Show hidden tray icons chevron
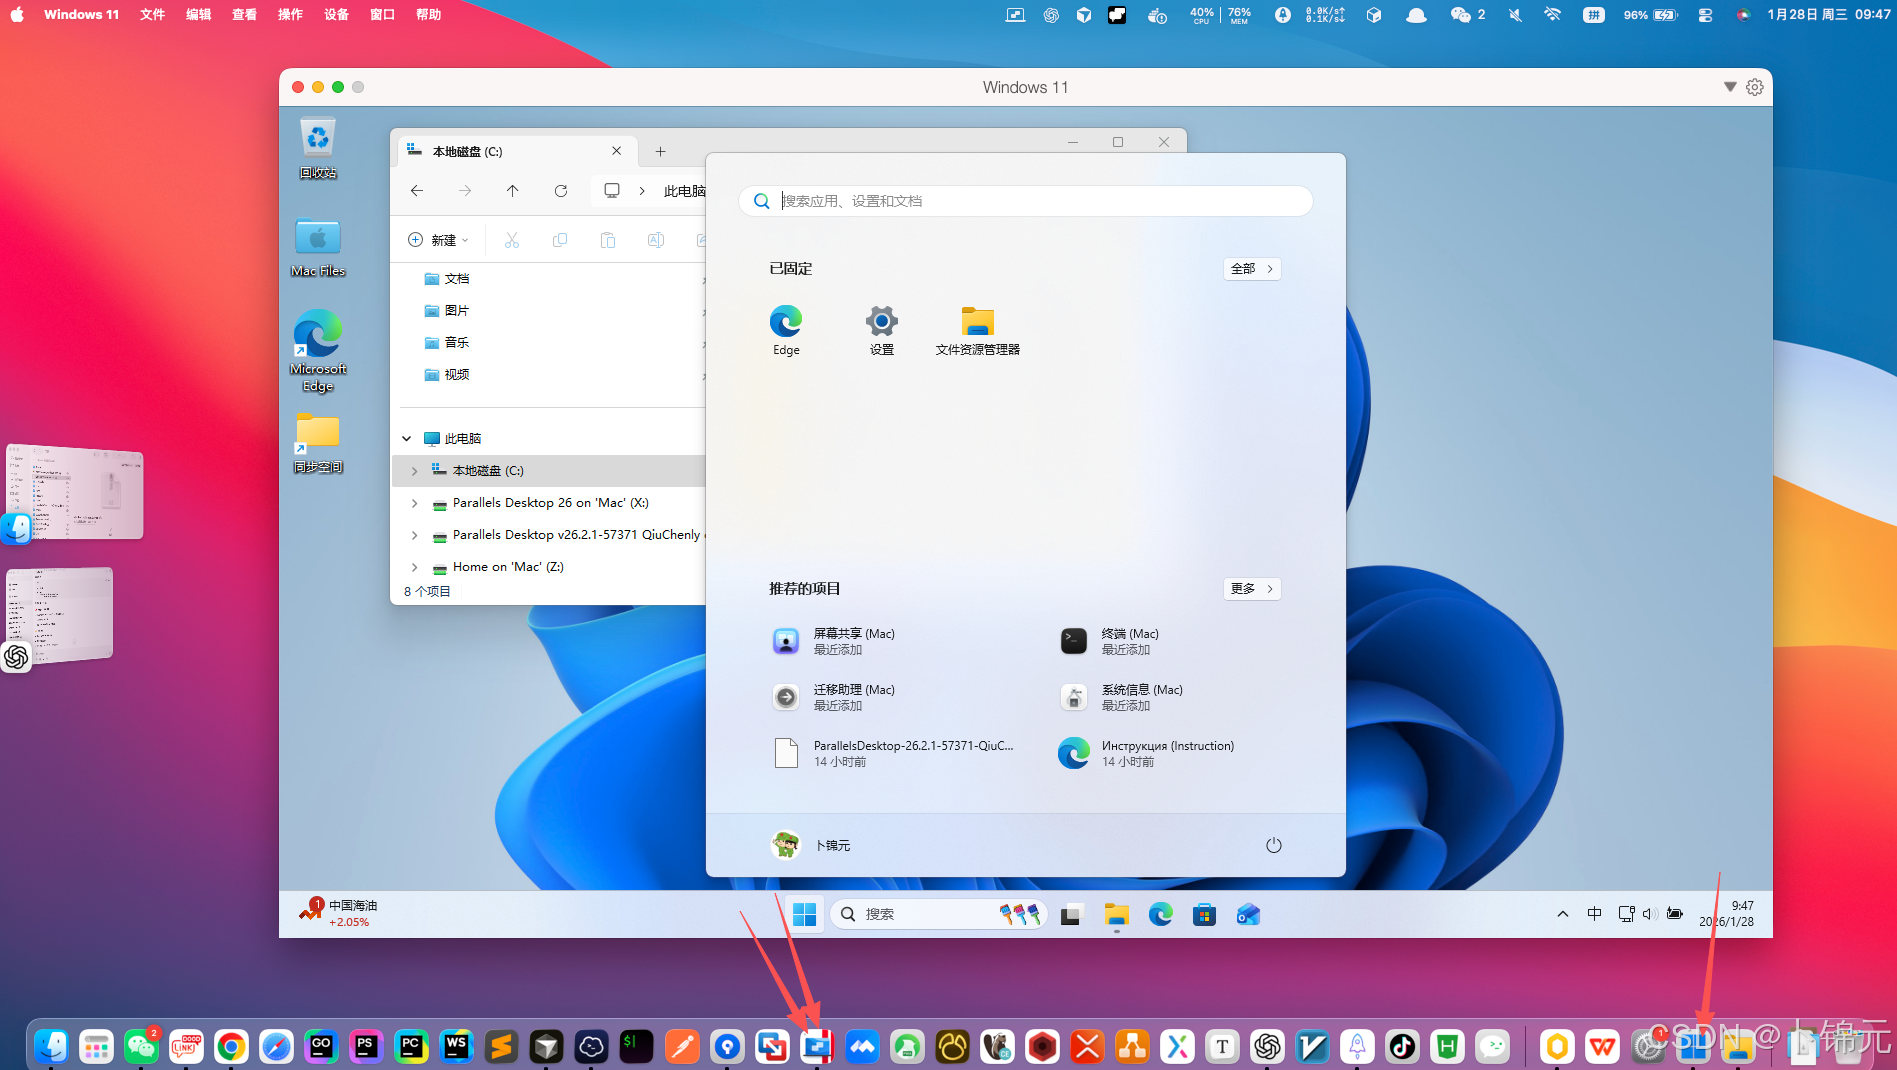Screen dimensions: 1897x1070 click(1563, 914)
